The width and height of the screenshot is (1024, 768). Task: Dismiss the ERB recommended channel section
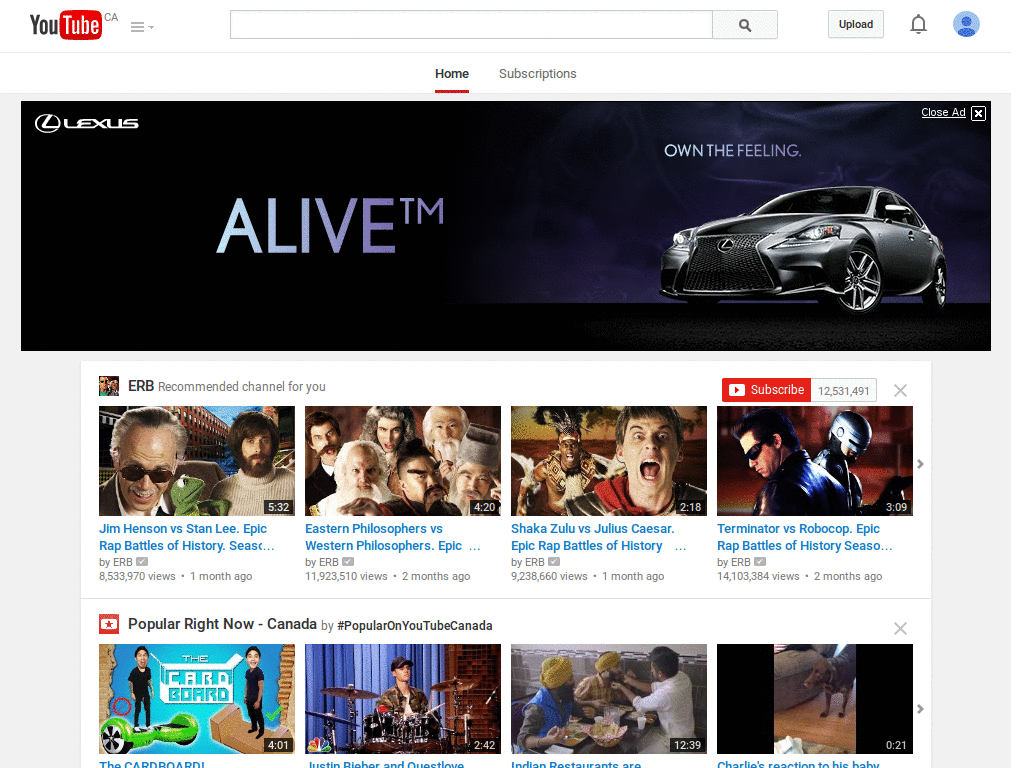[900, 391]
